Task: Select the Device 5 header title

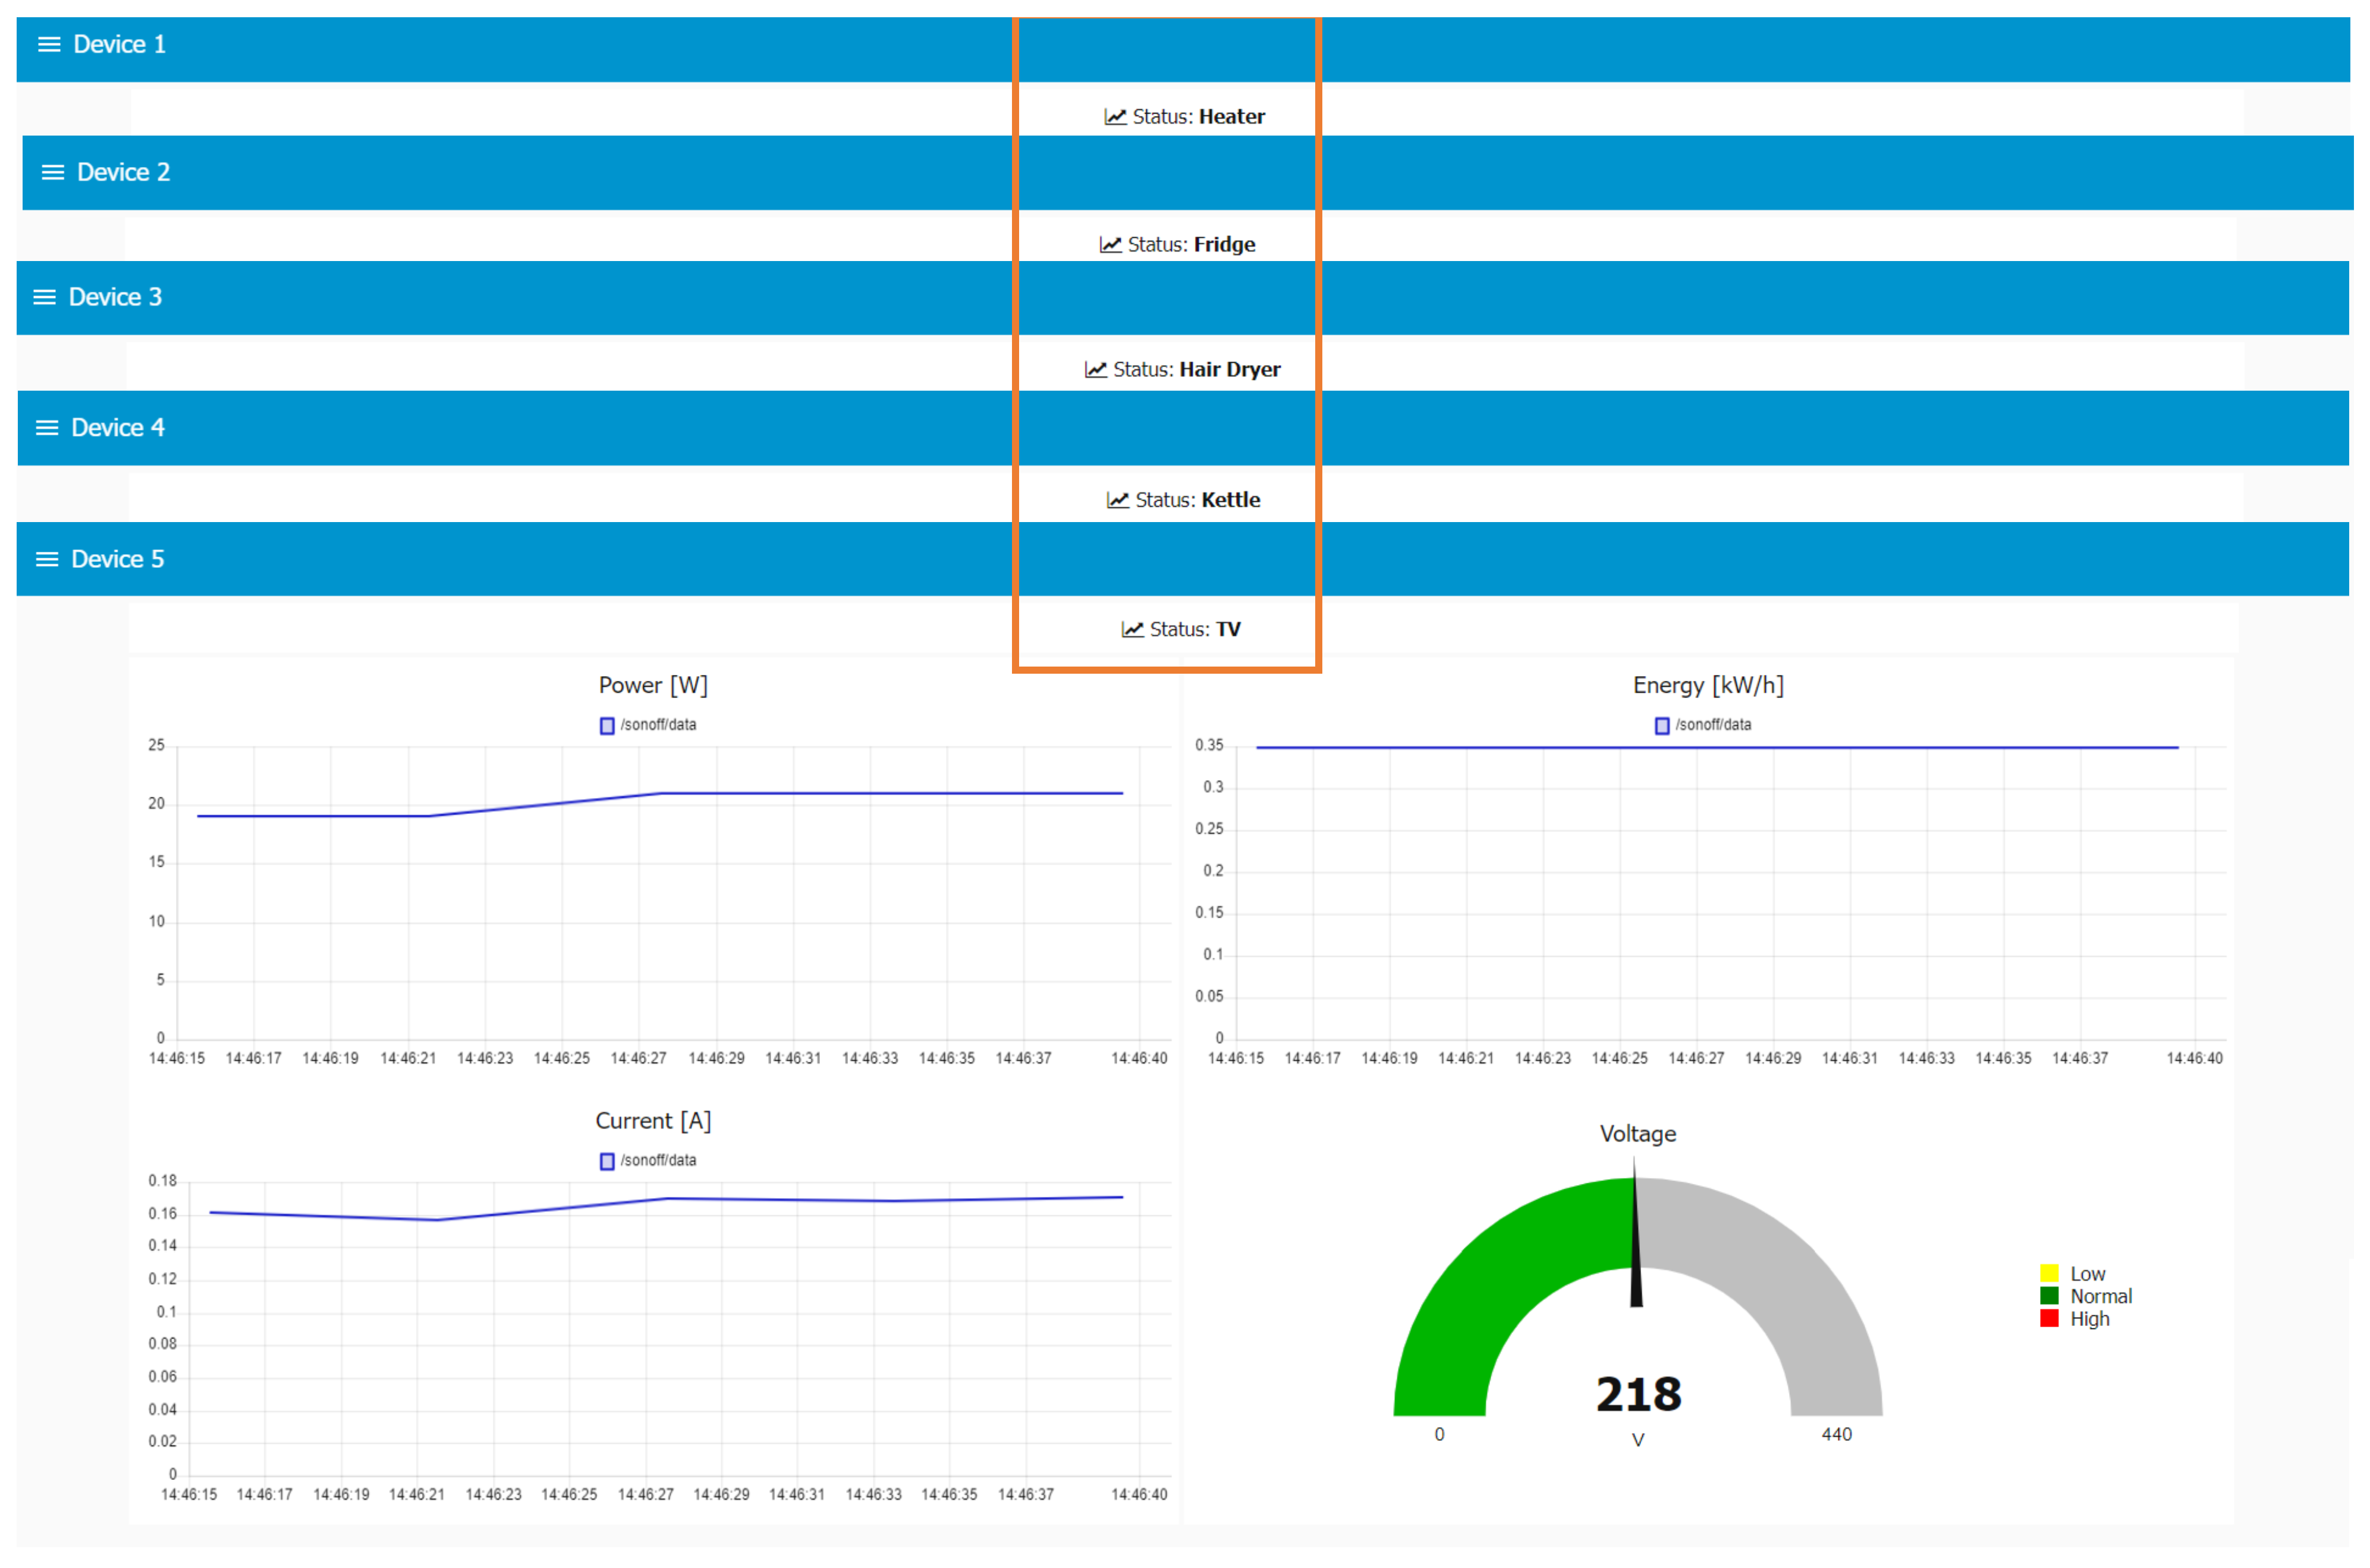Action: [x=117, y=559]
